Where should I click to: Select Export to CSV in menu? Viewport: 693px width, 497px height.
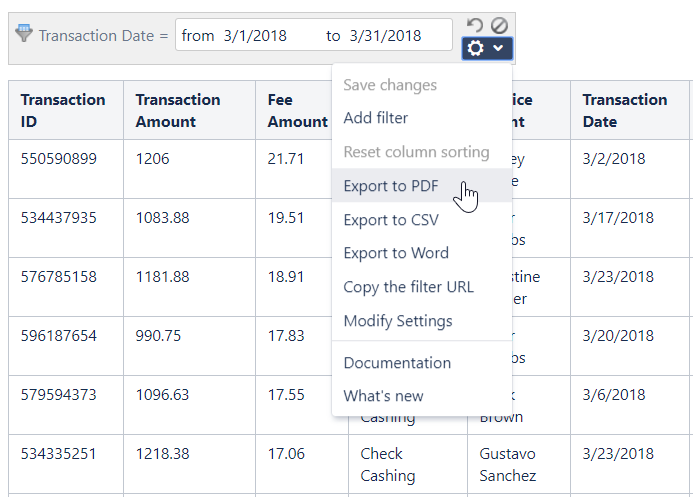[x=389, y=220]
